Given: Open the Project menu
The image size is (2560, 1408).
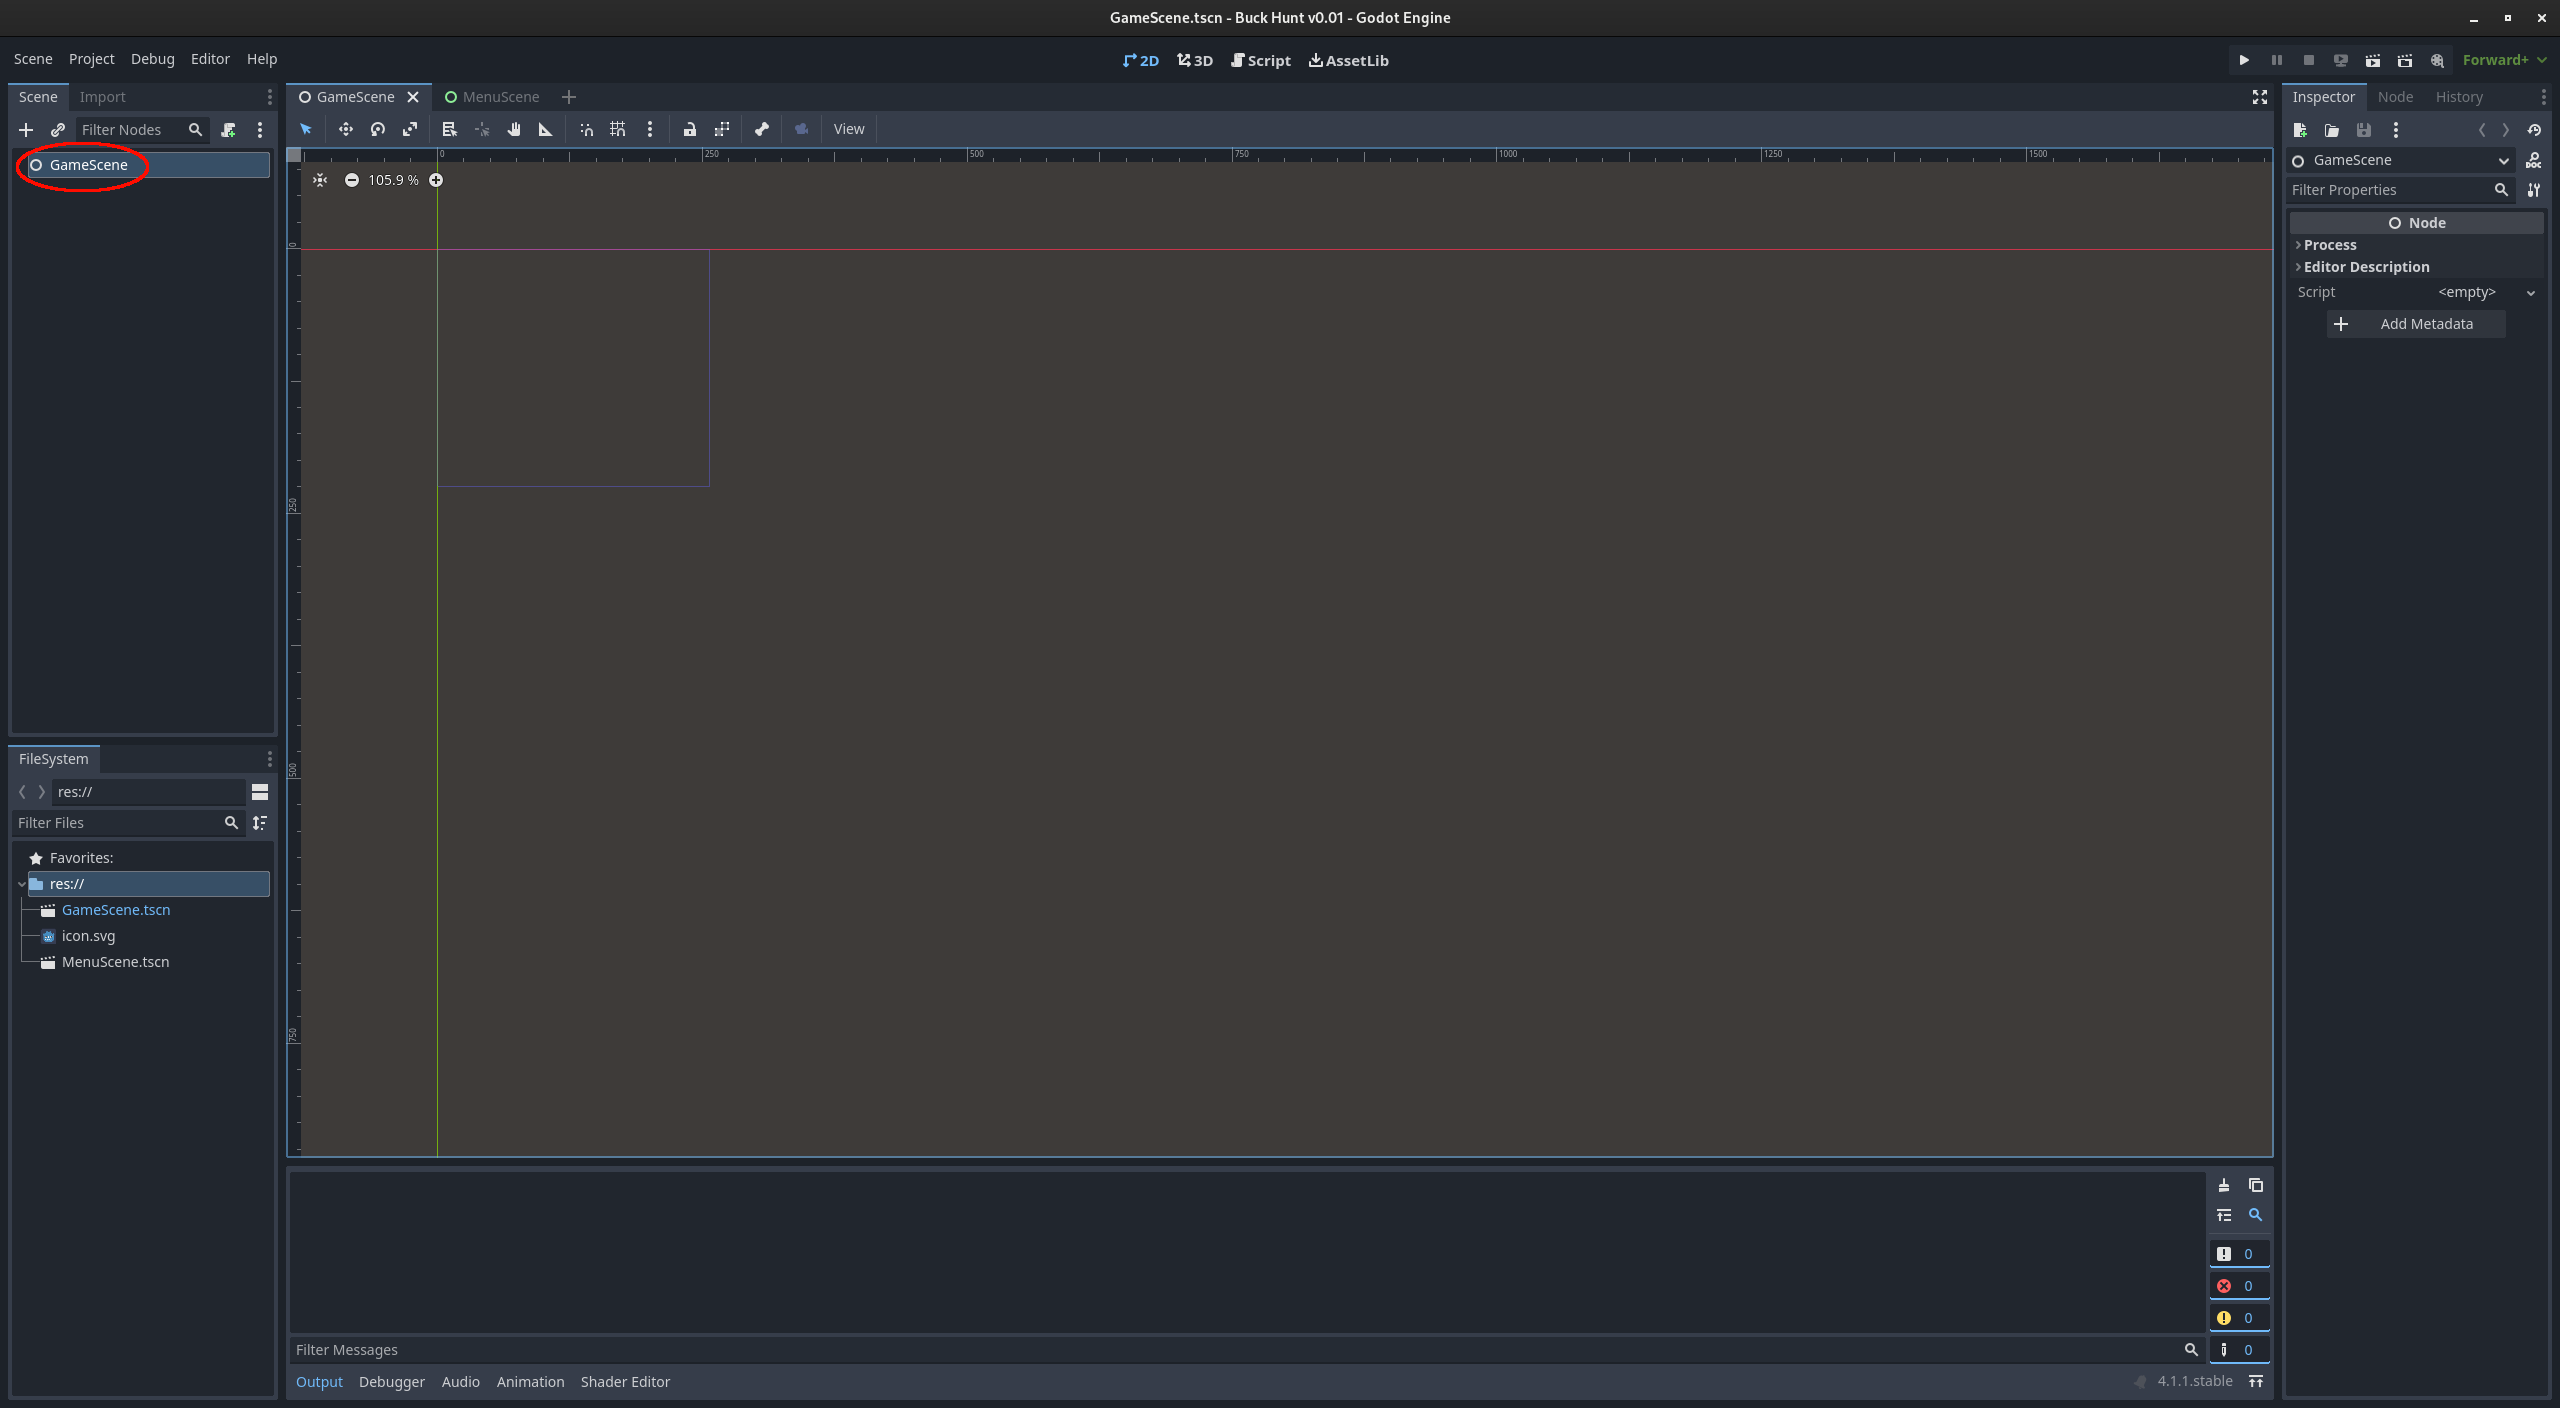Looking at the screenshot, I should [91, 59].
